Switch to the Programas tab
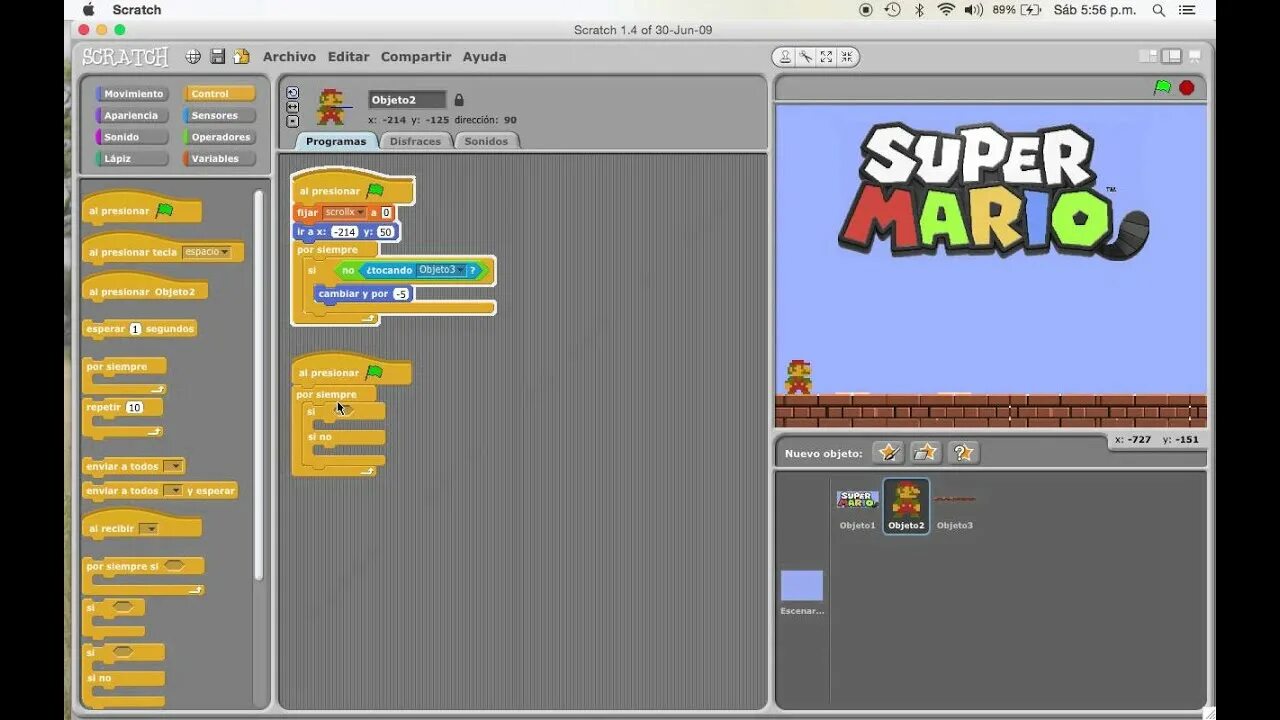Image resolution: width=1280 pixels, height=720 pixels. coord(336,141)
